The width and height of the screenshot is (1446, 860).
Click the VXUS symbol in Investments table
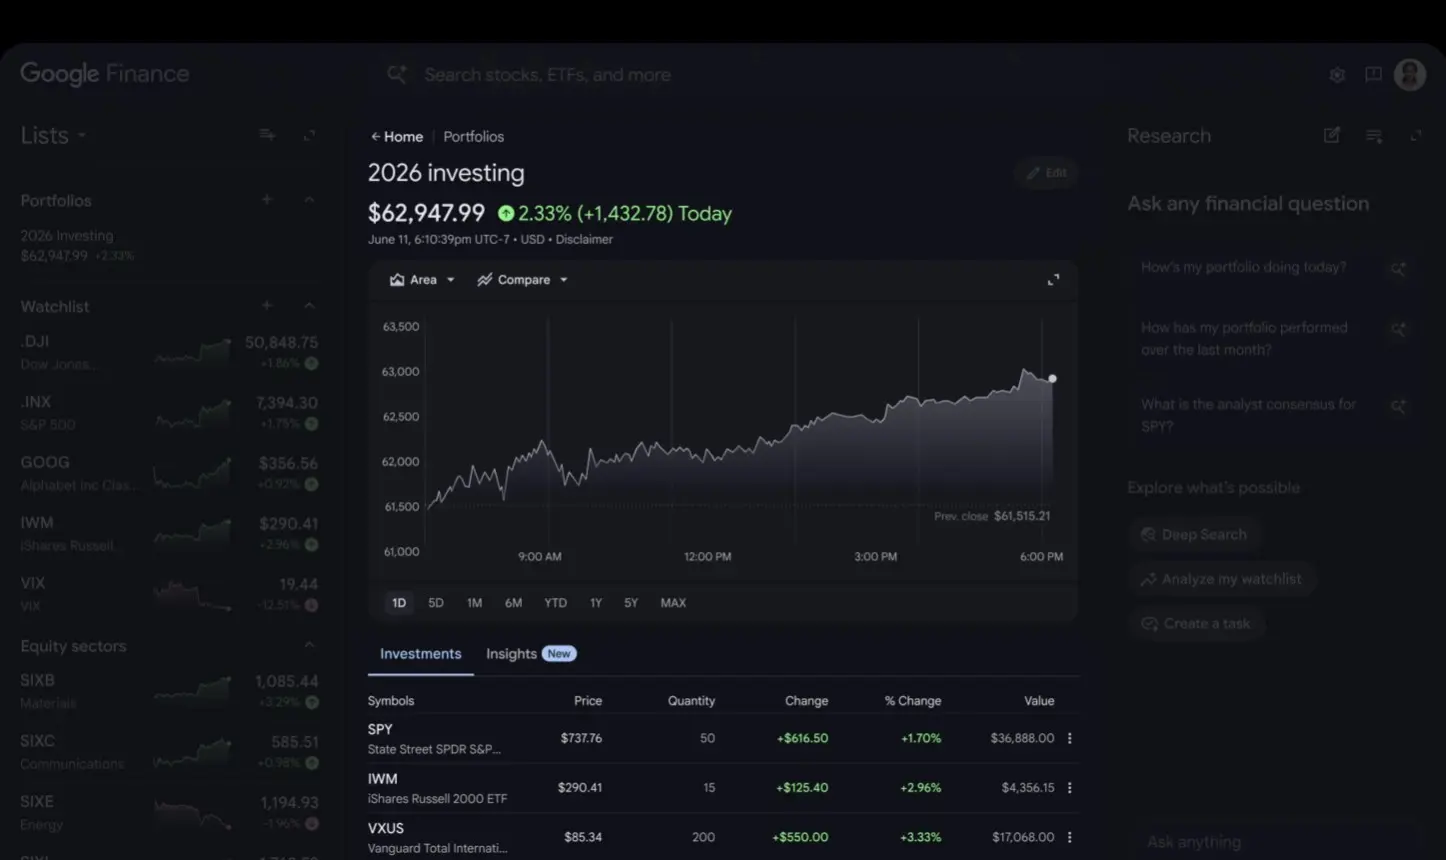pyautogui.click(x=386, y=828)
